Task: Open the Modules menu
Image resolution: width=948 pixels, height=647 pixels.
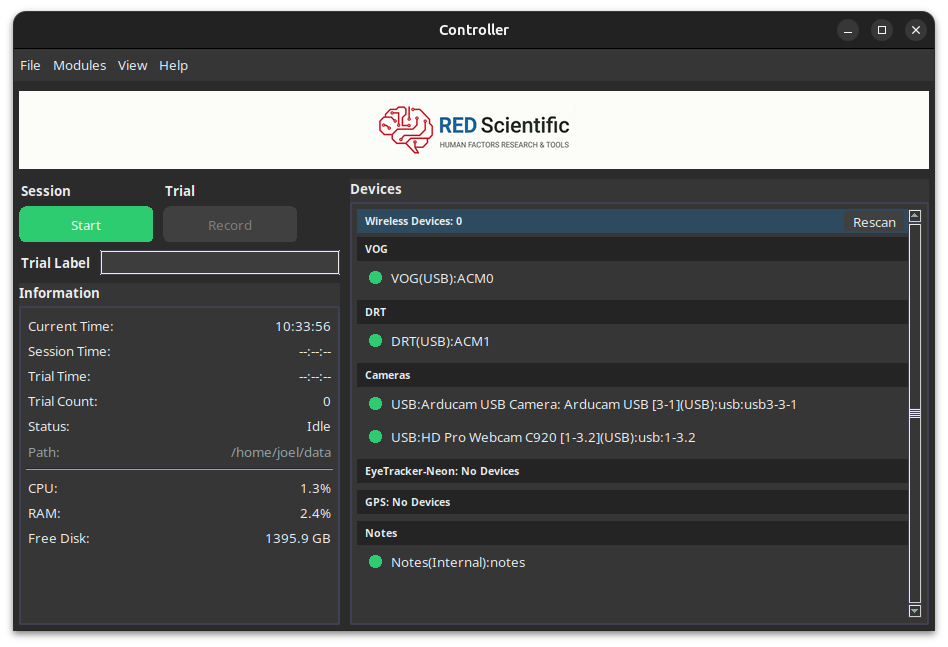Action: pos(79,65)
